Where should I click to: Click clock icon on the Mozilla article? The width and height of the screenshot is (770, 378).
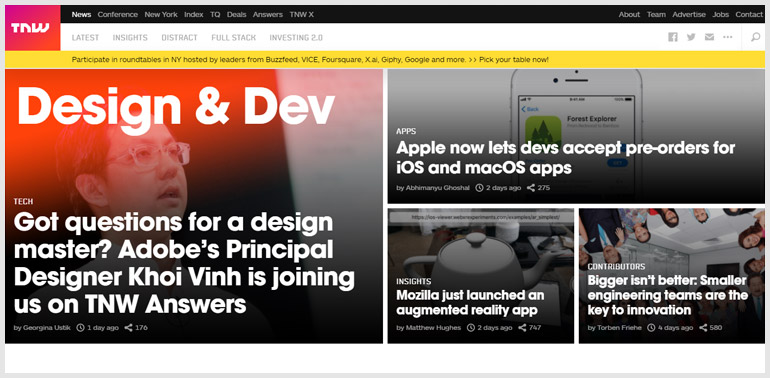pos(470,327)
